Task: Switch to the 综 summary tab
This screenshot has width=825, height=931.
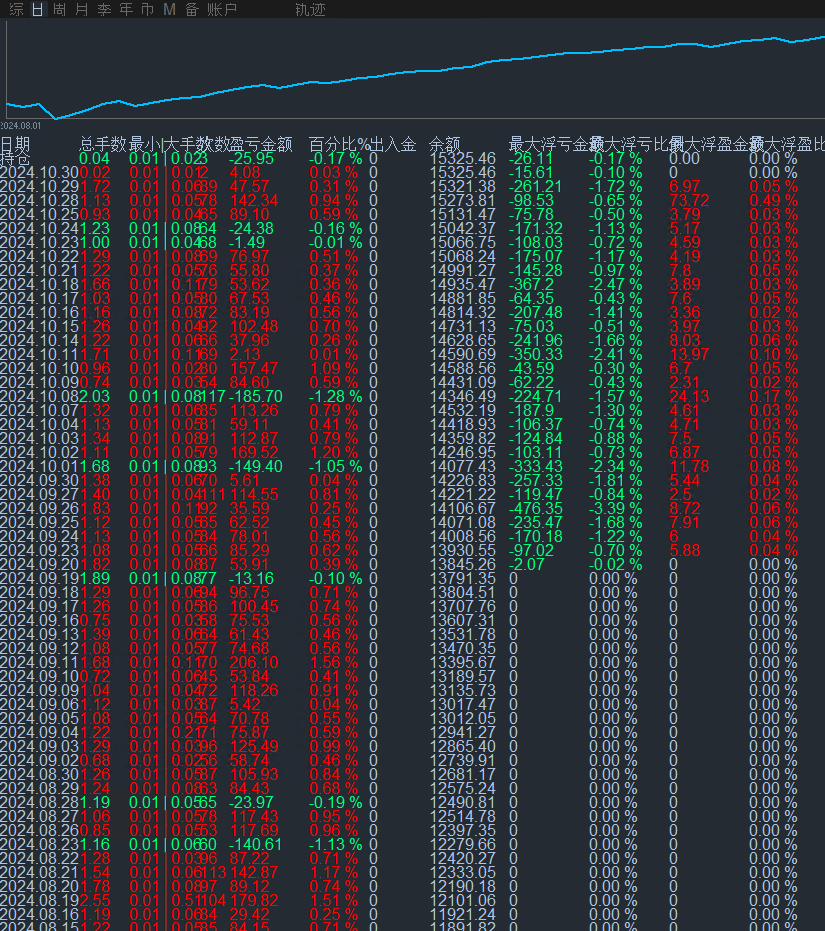Action: coord(17,10)
